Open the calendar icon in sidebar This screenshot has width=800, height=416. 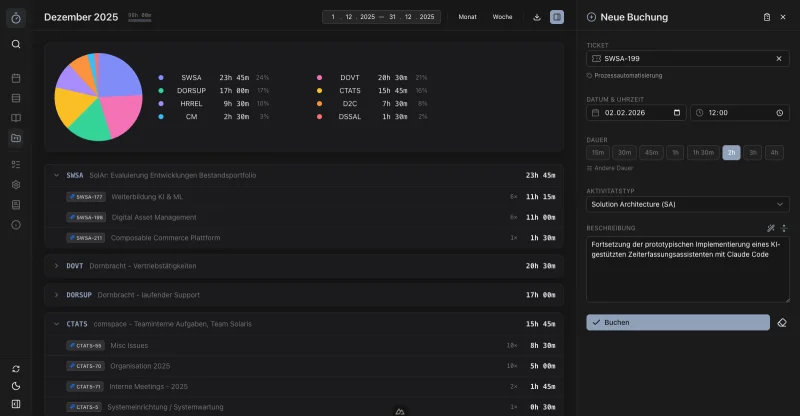click(16, 78)
